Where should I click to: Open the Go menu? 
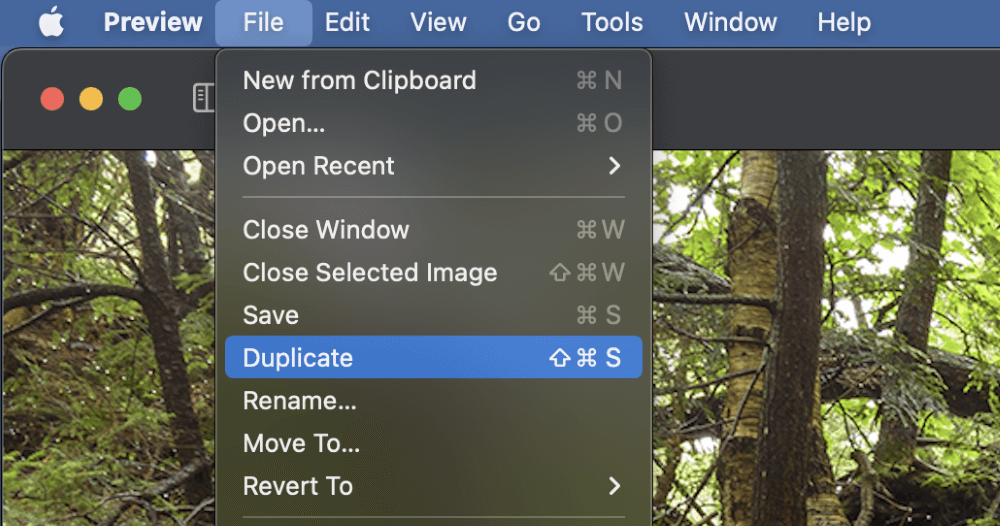tap(524, 22)
